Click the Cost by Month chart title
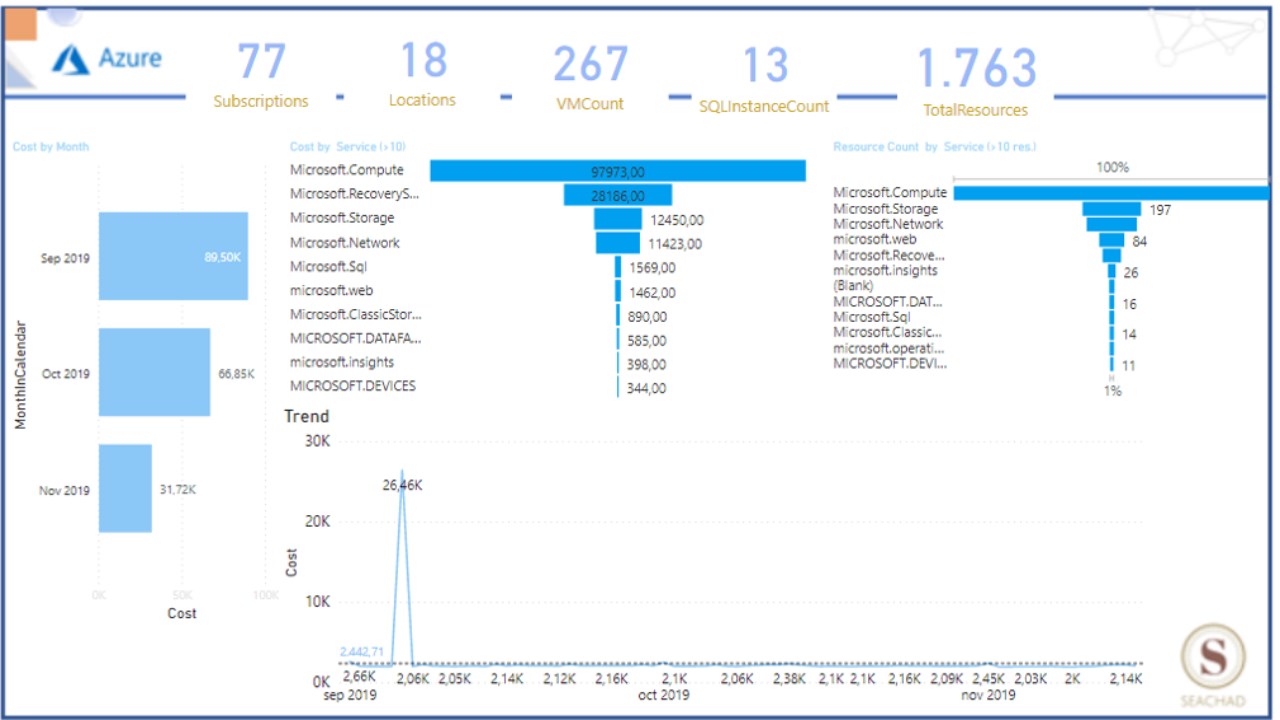Image resolution: width=1280 pixels, height=720 pixels. 51,147
